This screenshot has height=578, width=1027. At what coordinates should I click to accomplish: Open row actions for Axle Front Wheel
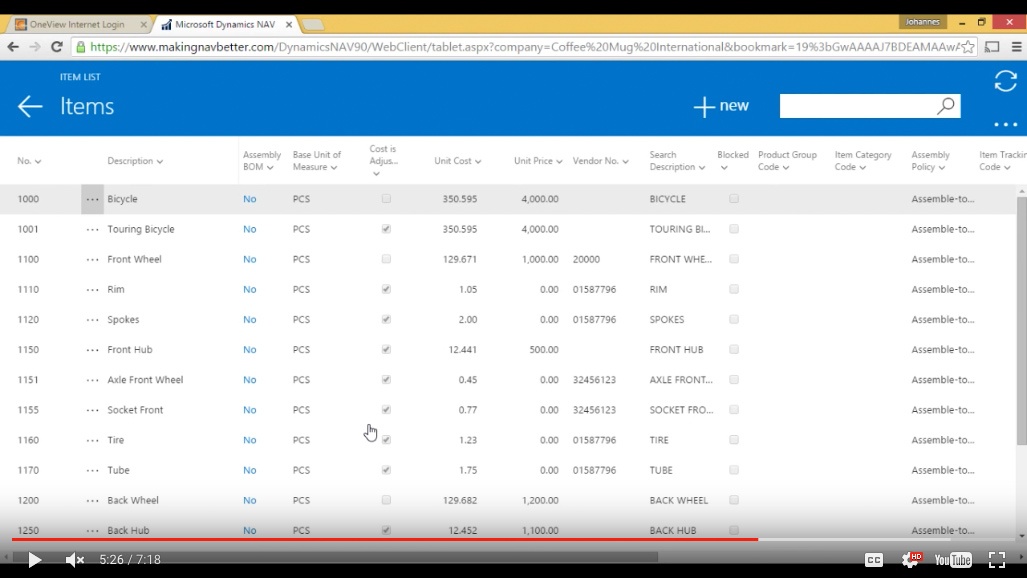coord(92,380)
